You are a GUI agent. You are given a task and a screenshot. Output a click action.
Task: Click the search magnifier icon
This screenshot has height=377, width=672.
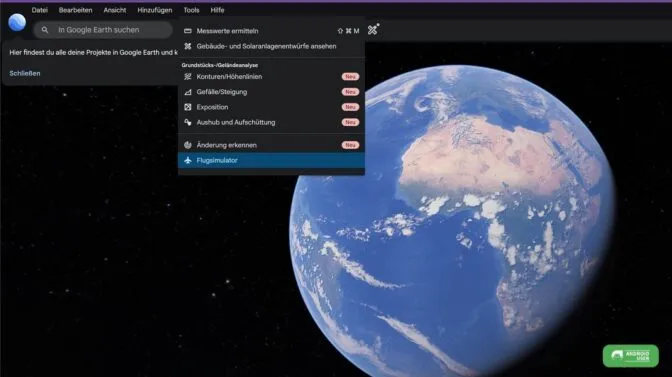[x=45, y=30]
